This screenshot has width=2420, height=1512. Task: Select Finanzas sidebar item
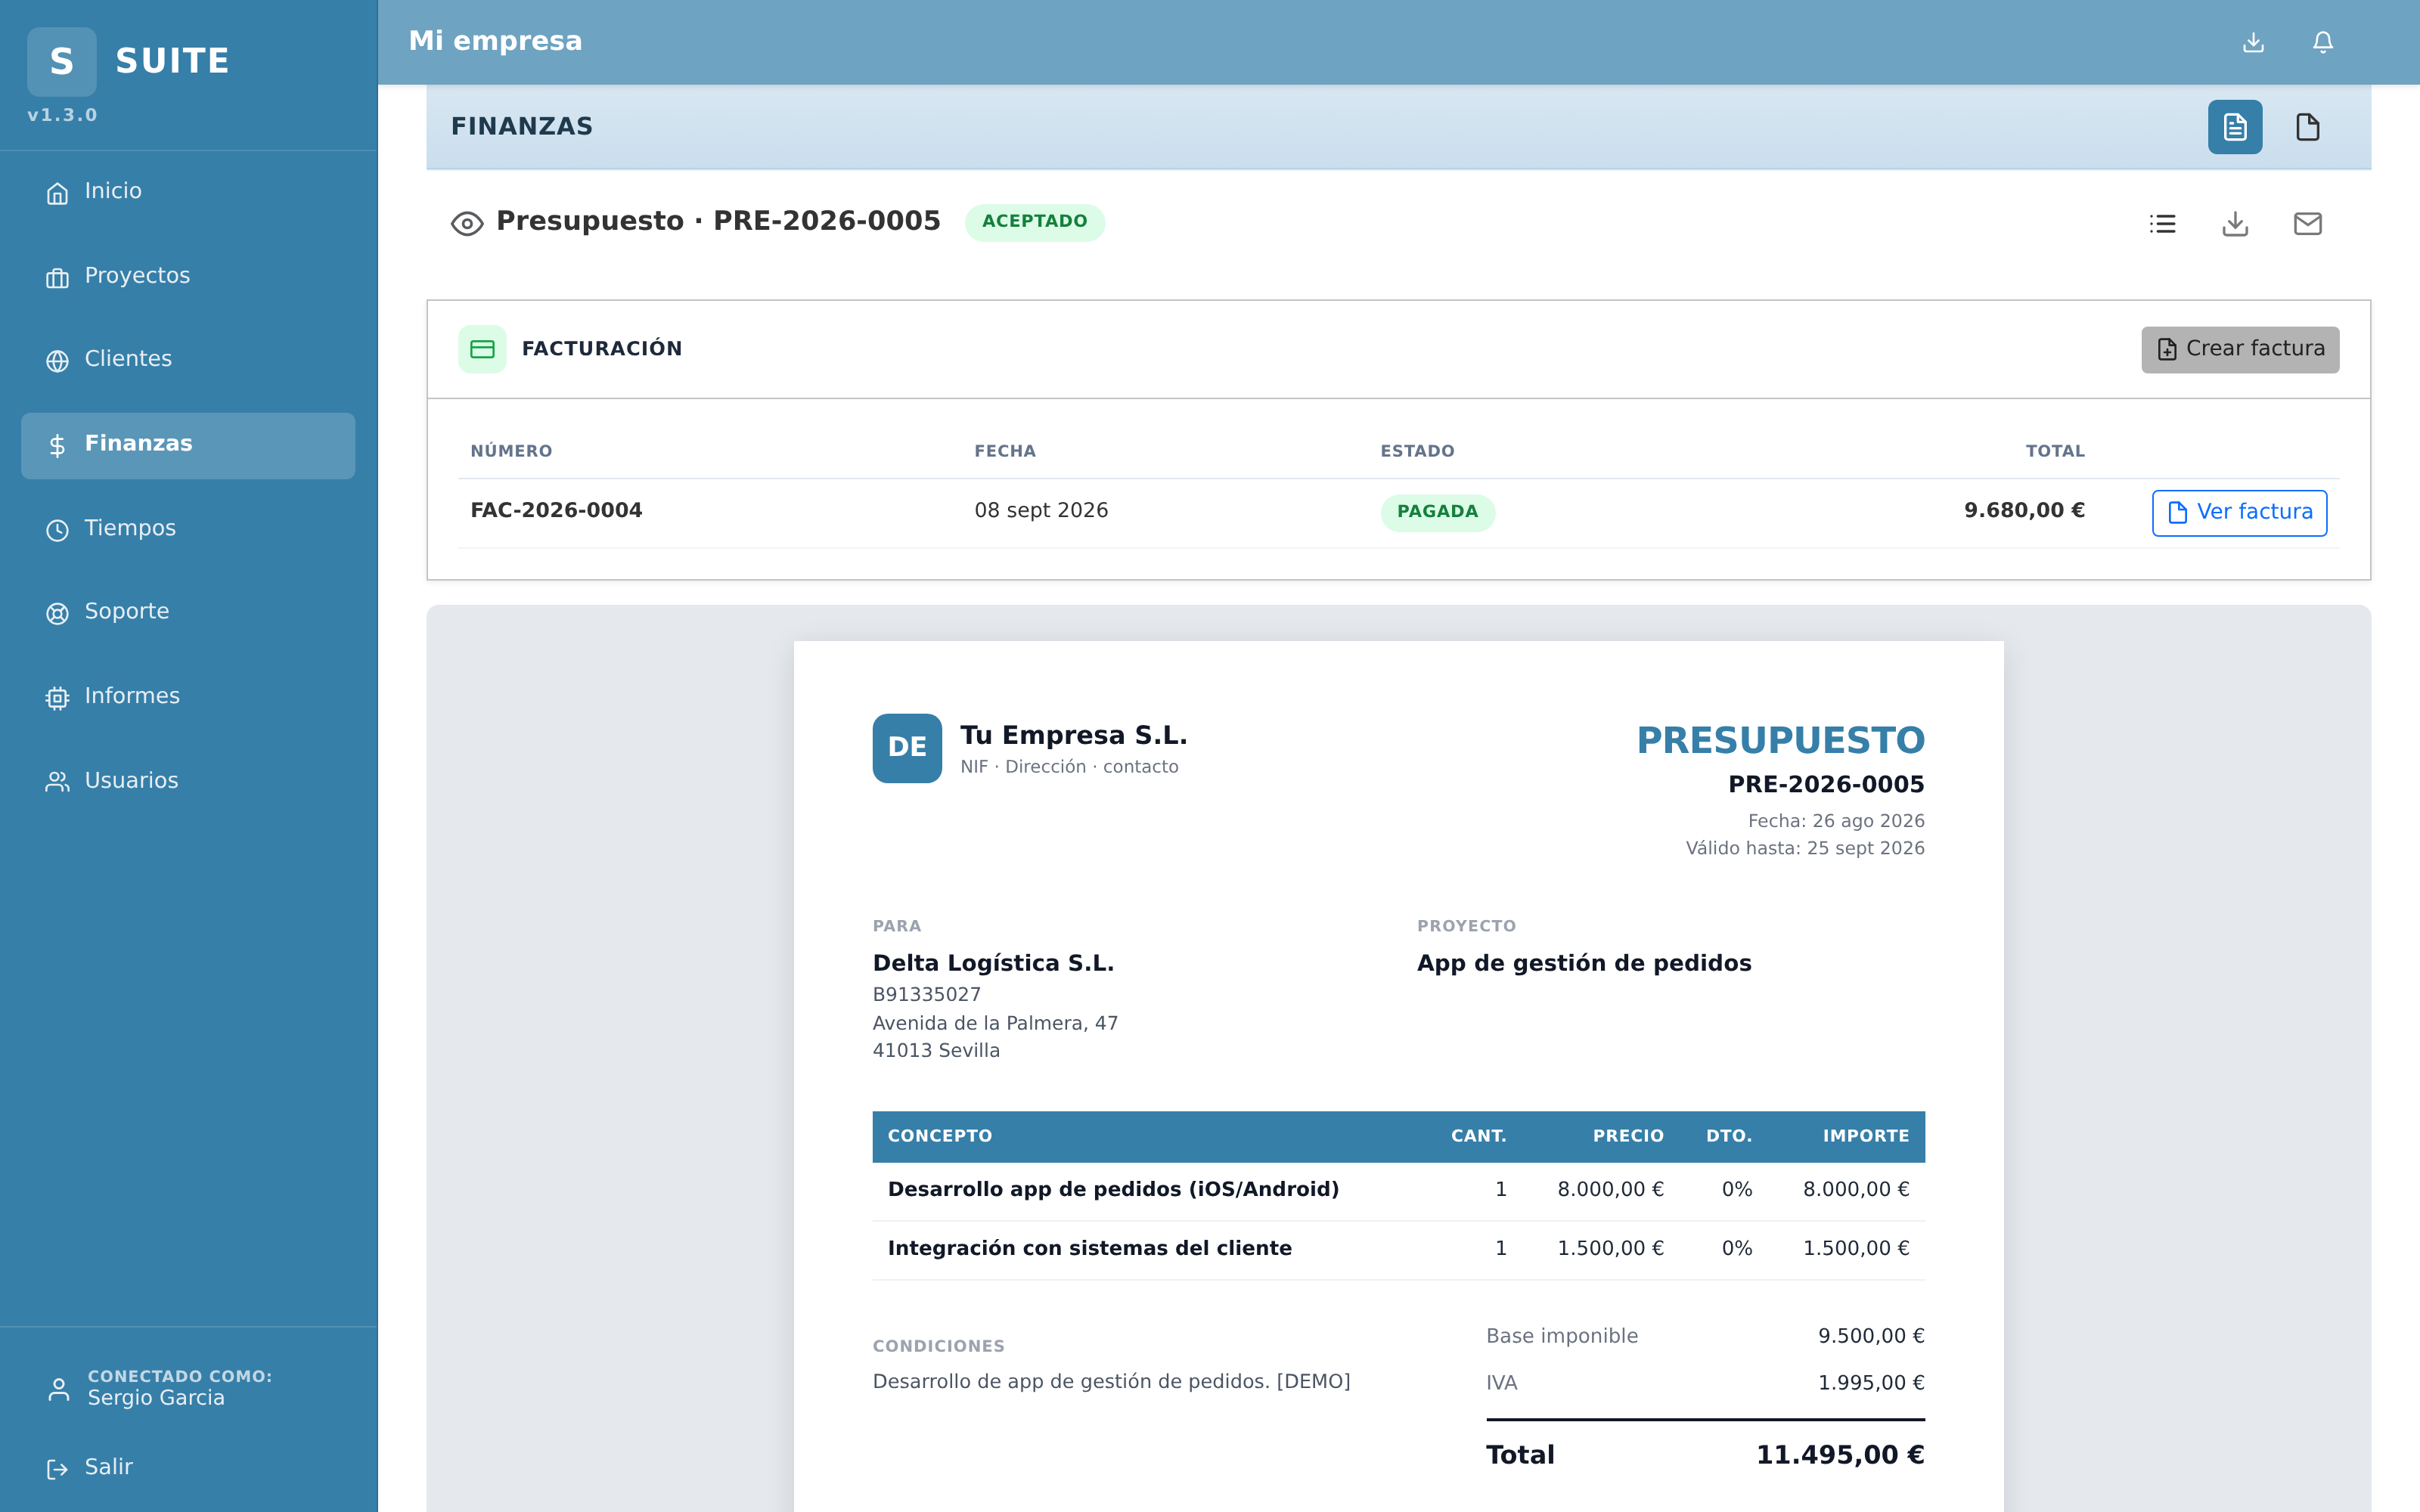point(188,445)
